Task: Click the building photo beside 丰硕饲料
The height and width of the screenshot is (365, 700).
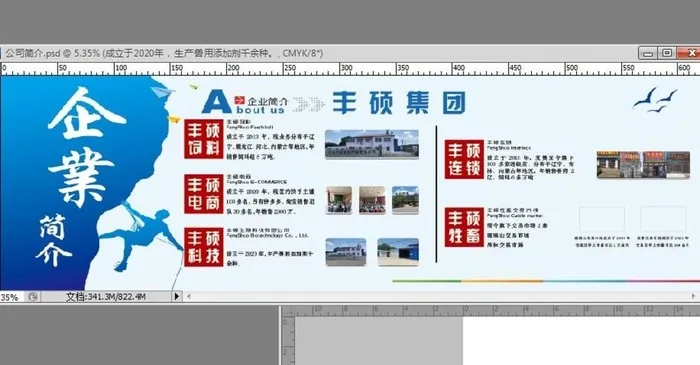Action: point(372,144)
